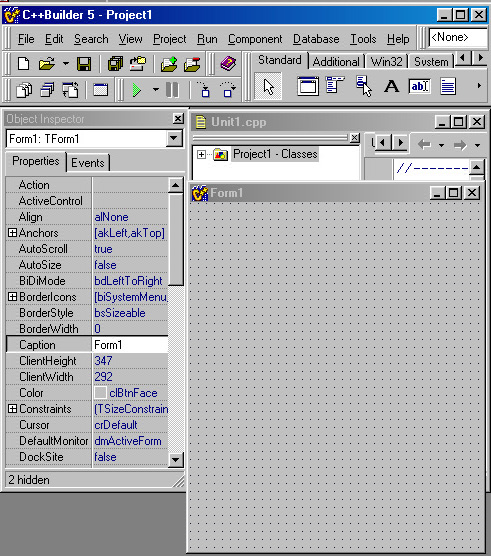The image size is (491, 556).
Task: Click Add file to project icon
Action: coord(169,64)
